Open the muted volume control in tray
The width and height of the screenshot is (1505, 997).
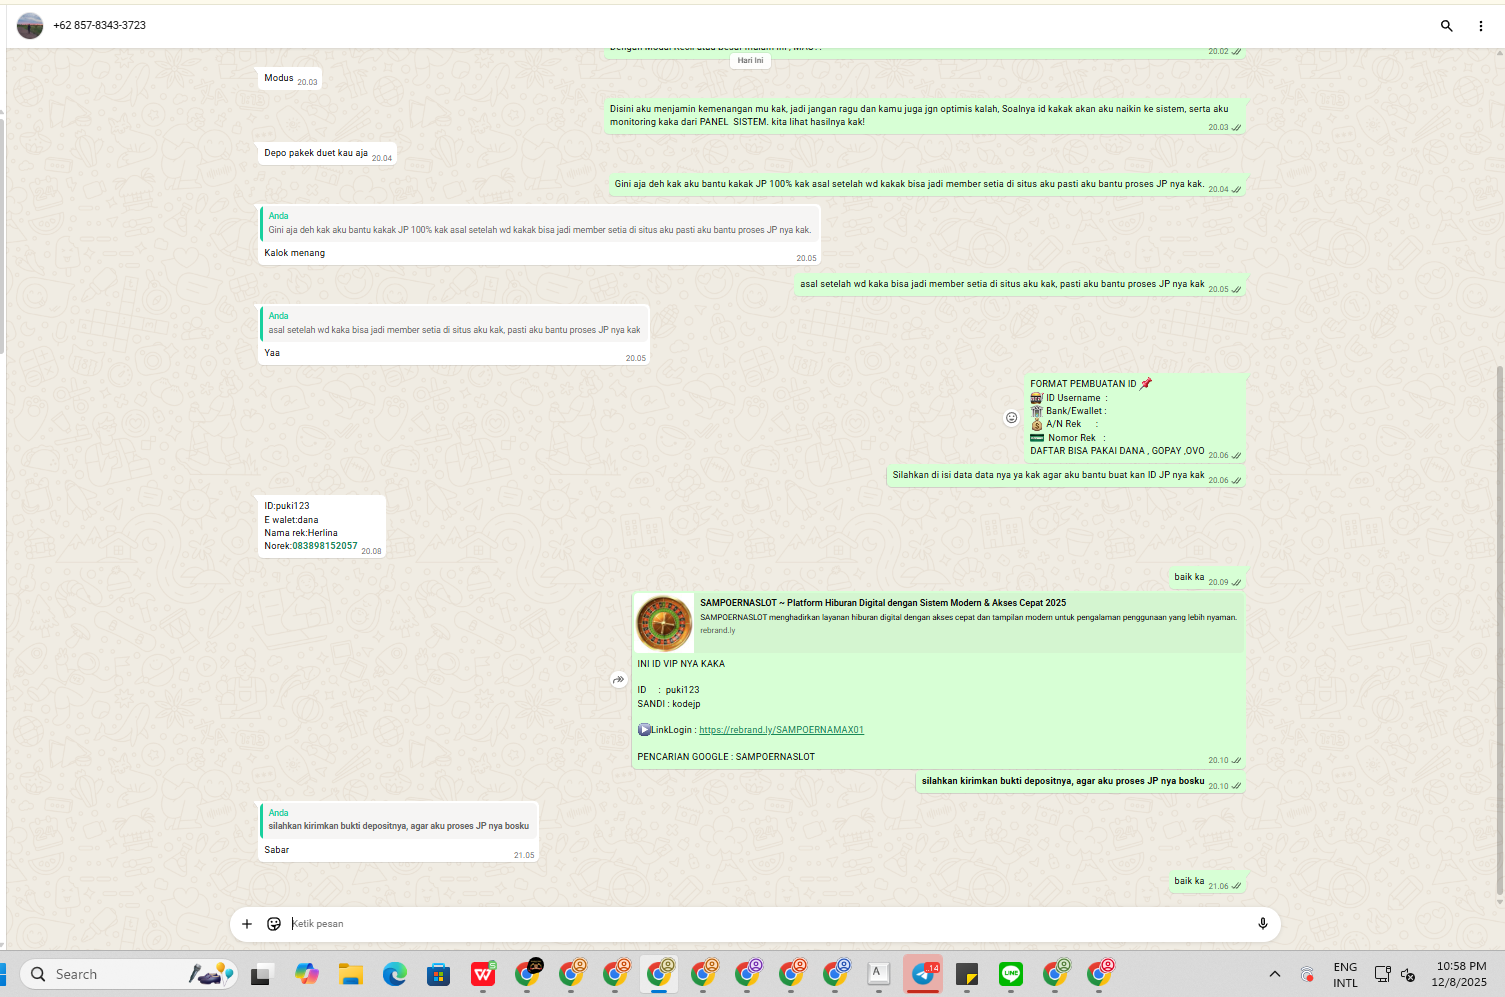click(x=1408, y=974)
